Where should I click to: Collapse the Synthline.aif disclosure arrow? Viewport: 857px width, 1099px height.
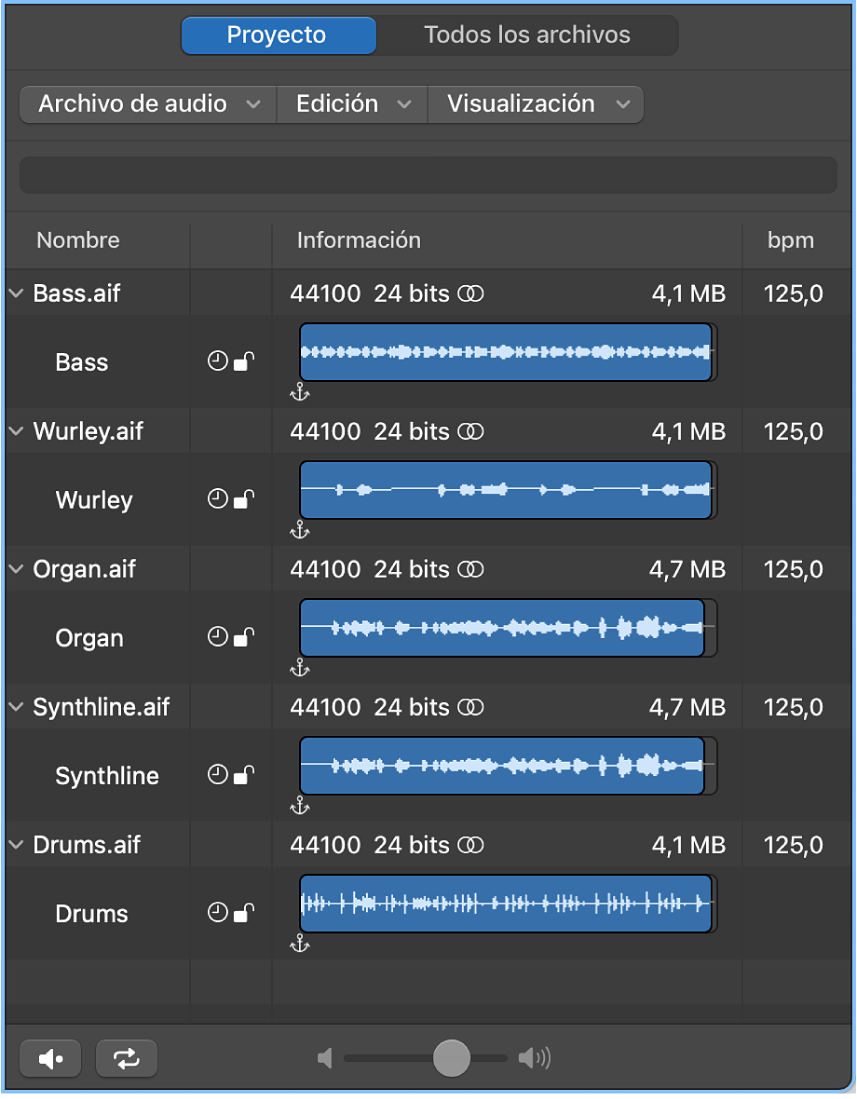16,708
